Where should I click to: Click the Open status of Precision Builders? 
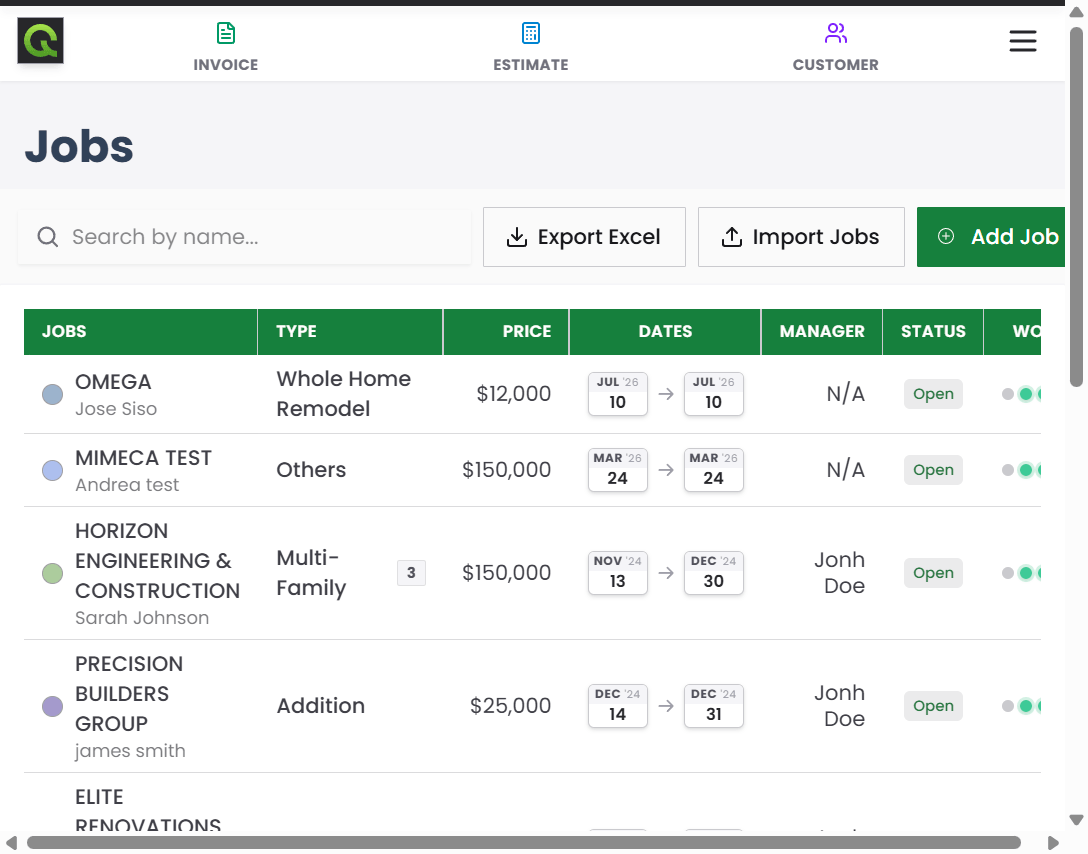933,706
